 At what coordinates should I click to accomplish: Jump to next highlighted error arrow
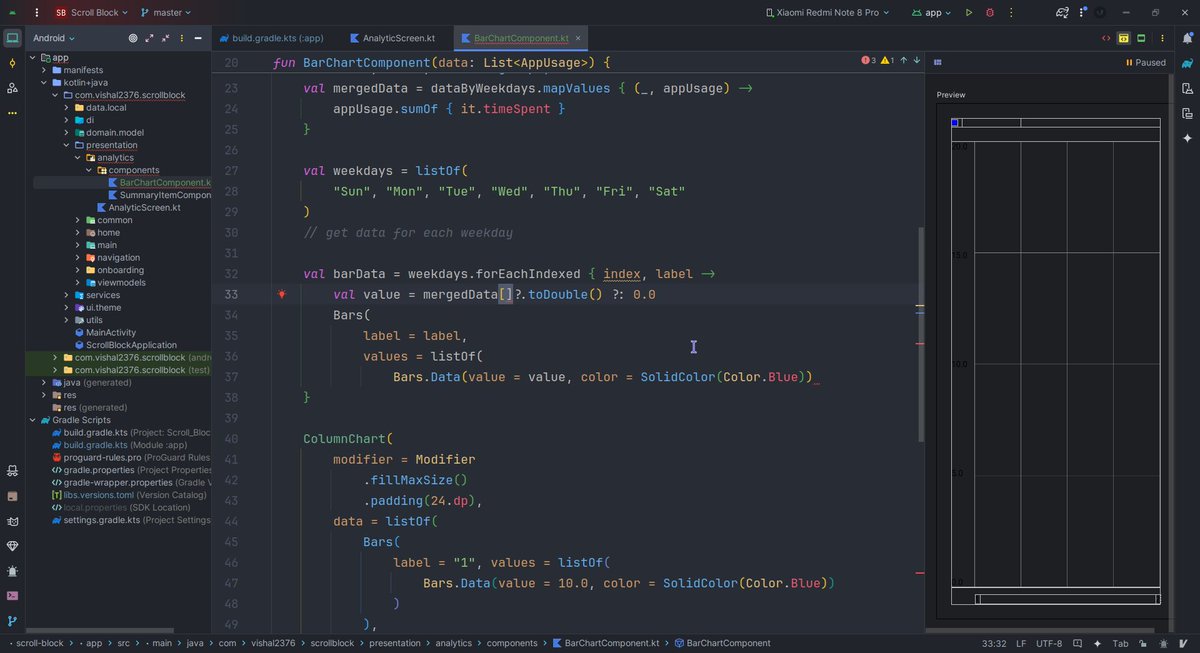point(916,60)
